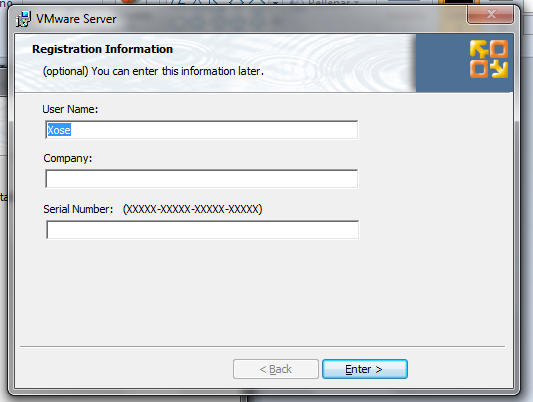Viewport: 533px width, 402px height.
Task: Click the highlighted Xose text
Action: (59, 130)
